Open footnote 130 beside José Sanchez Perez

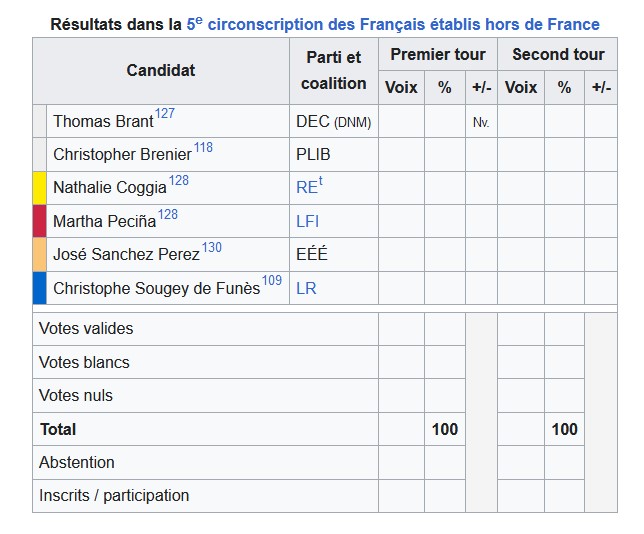pos(212,247)
